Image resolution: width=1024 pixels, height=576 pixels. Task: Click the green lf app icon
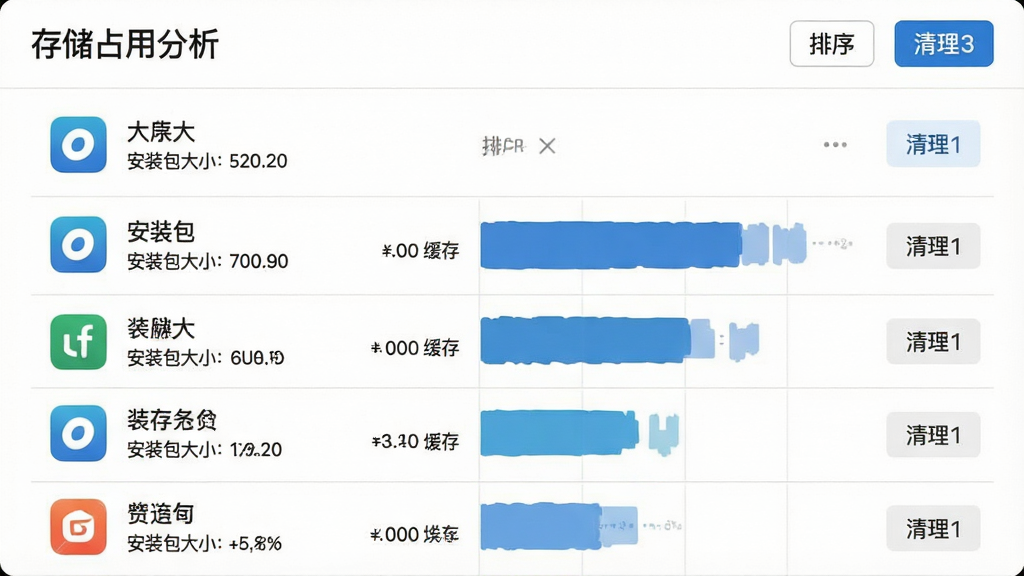[78, 342]
